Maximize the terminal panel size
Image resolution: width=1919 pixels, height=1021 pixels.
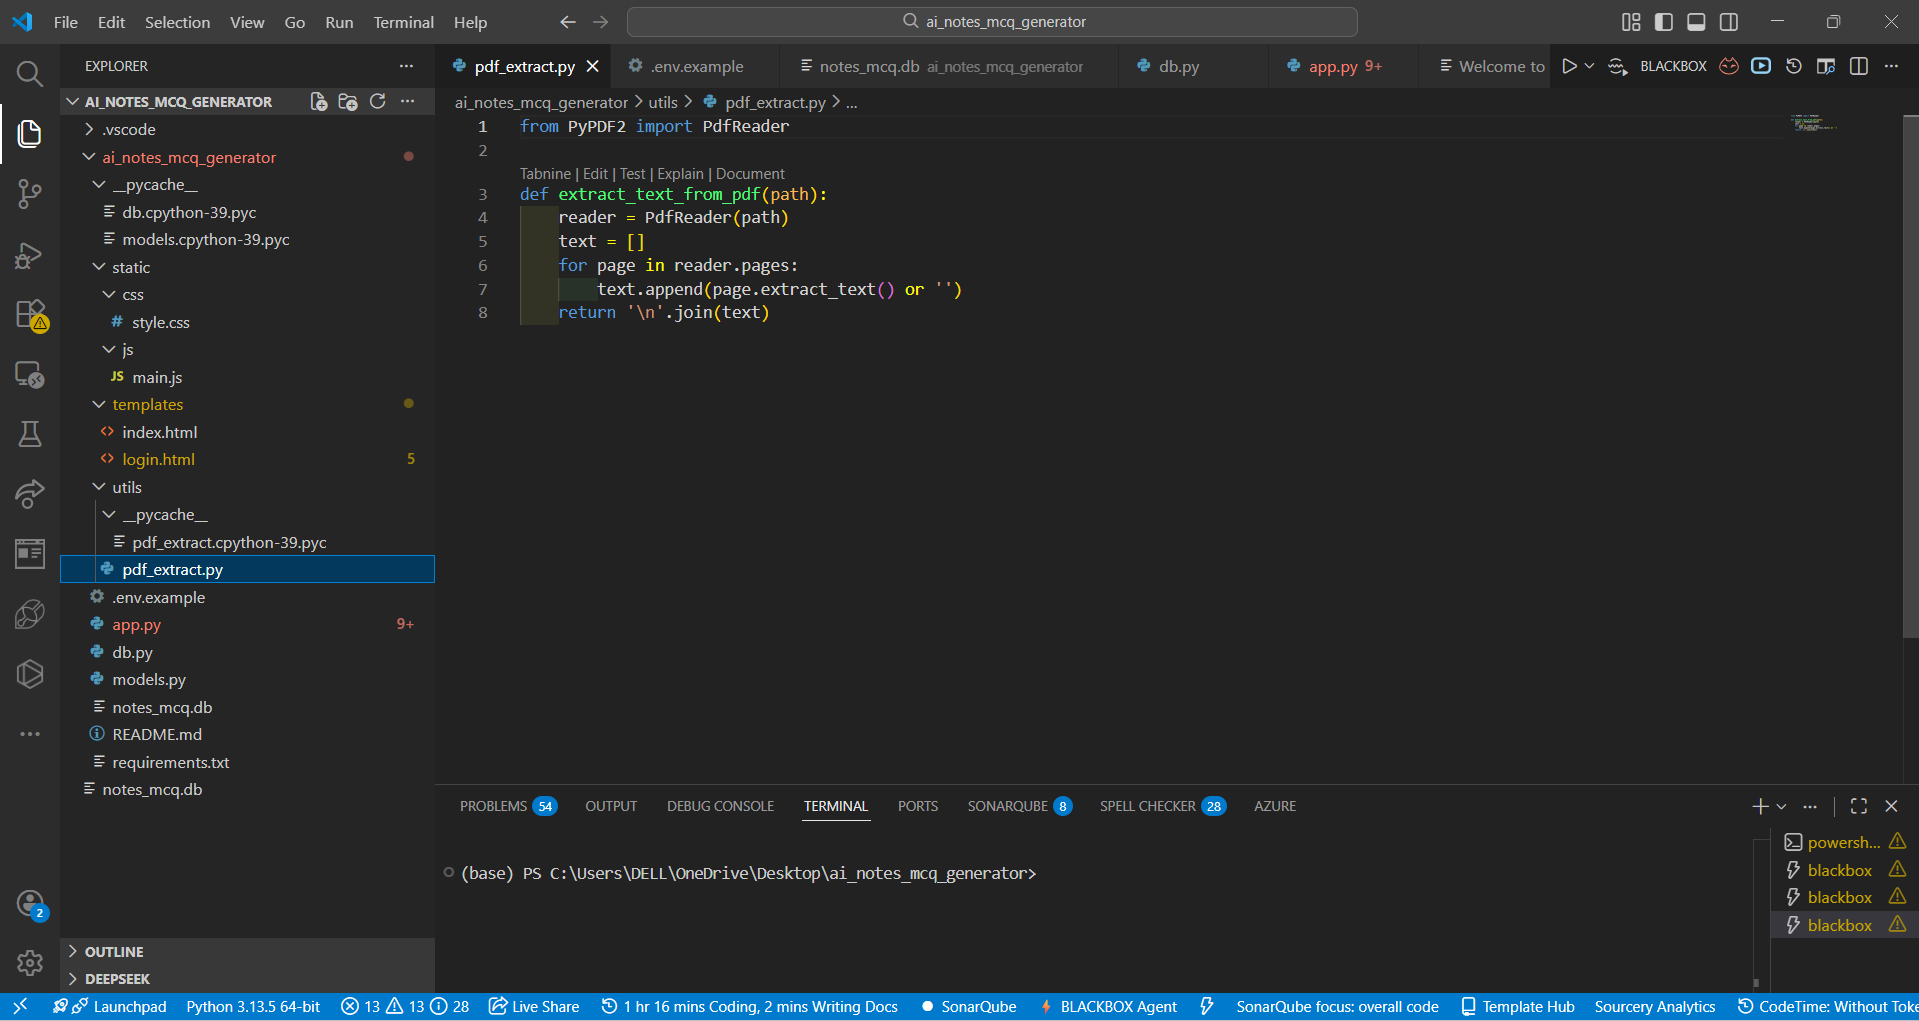pos(1858,806)
